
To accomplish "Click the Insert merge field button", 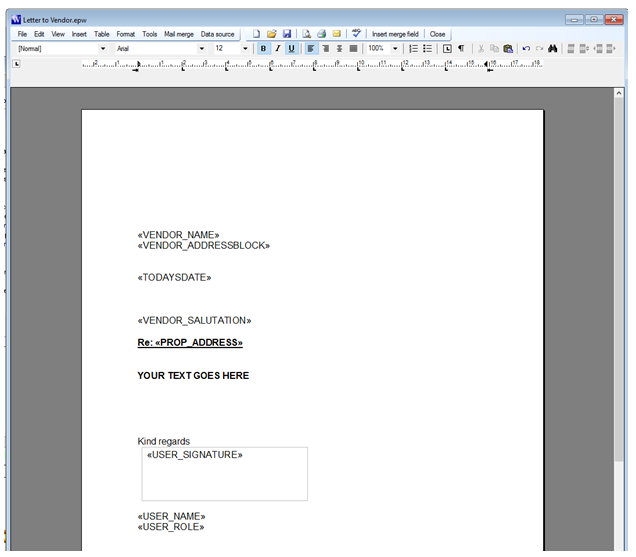I will (x=395, y=34).
